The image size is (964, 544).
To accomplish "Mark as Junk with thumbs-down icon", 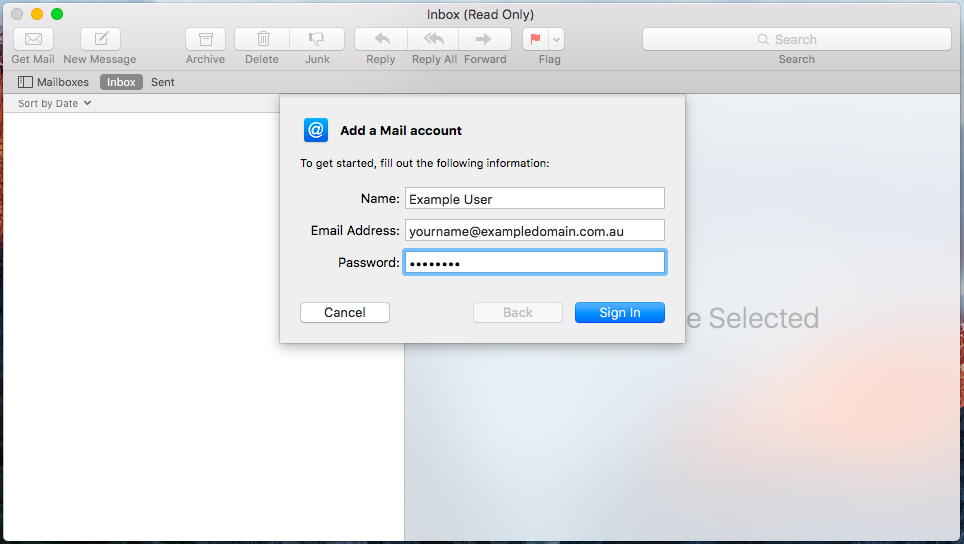I will click(x=317, y=39).
